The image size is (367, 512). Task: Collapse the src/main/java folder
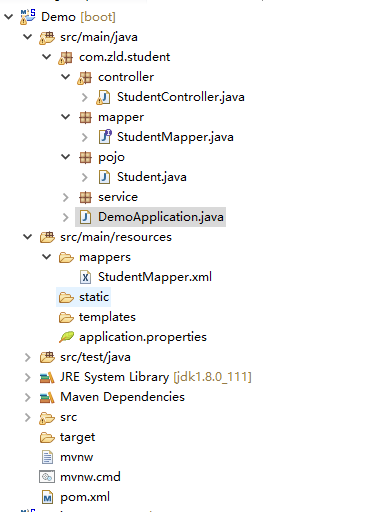click(28, 37)
